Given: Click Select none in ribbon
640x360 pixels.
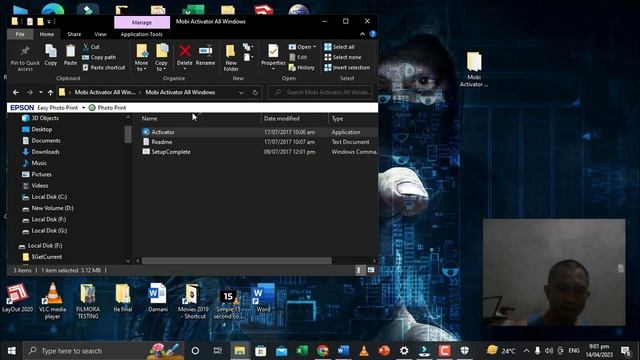Looking at the screenshot, I should click(x=342, y=58).
